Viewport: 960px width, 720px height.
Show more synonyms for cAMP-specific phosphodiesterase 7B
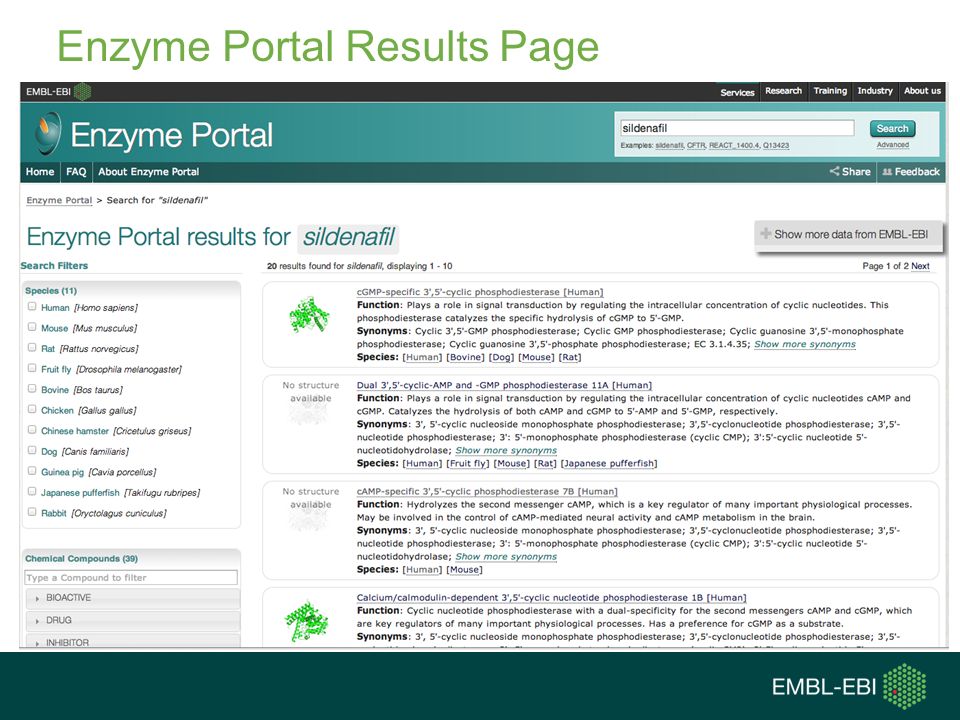[x=506, y=557]
